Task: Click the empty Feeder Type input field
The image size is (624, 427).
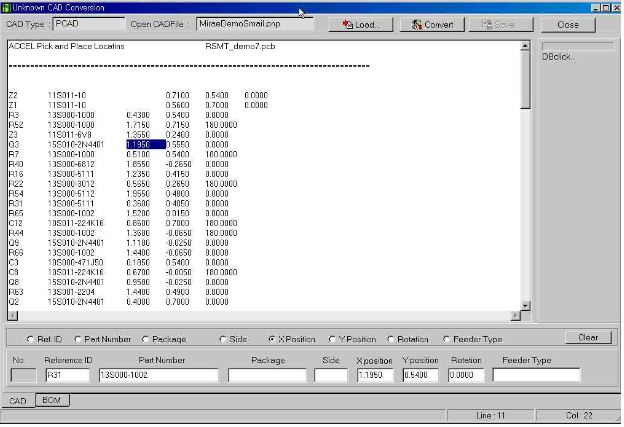Action: (x=536, y=375)
